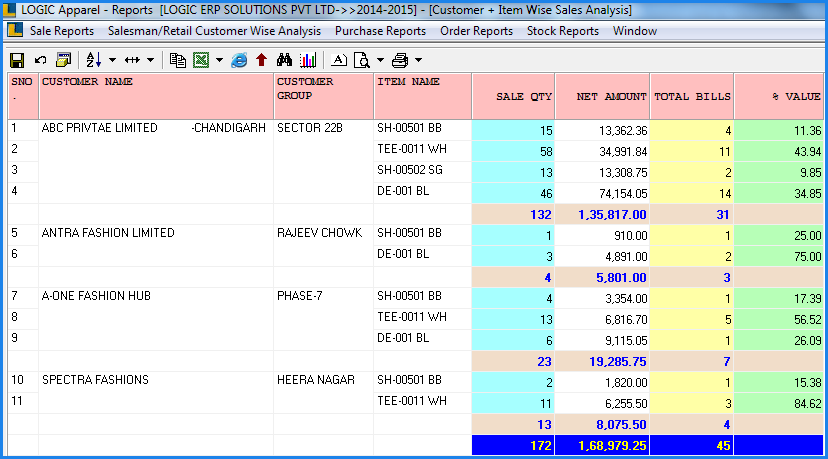The width and height of the screenshot is (828, 459).
Task: Click the SALE QTY column header
Action: point(513,96)
